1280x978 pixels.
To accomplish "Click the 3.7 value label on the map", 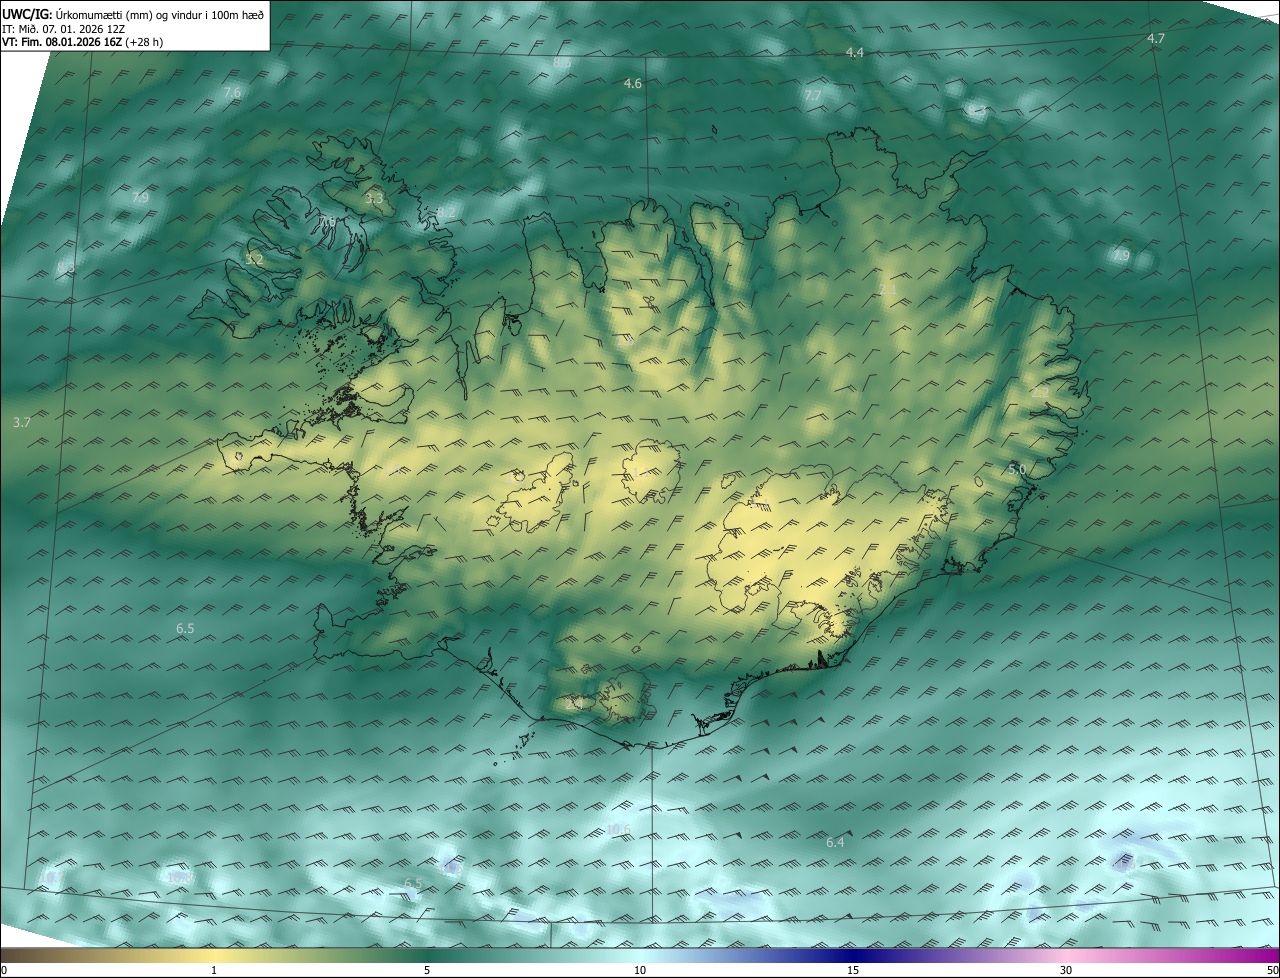I will click(x=22, y=423).
